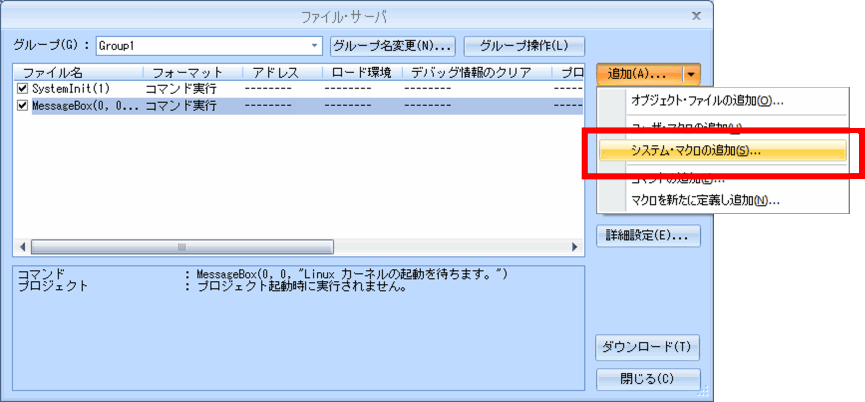Viewport: 865px width, 402px height.
Task: Open the Group1 group dropdown
Action: (x=315, y=46)
